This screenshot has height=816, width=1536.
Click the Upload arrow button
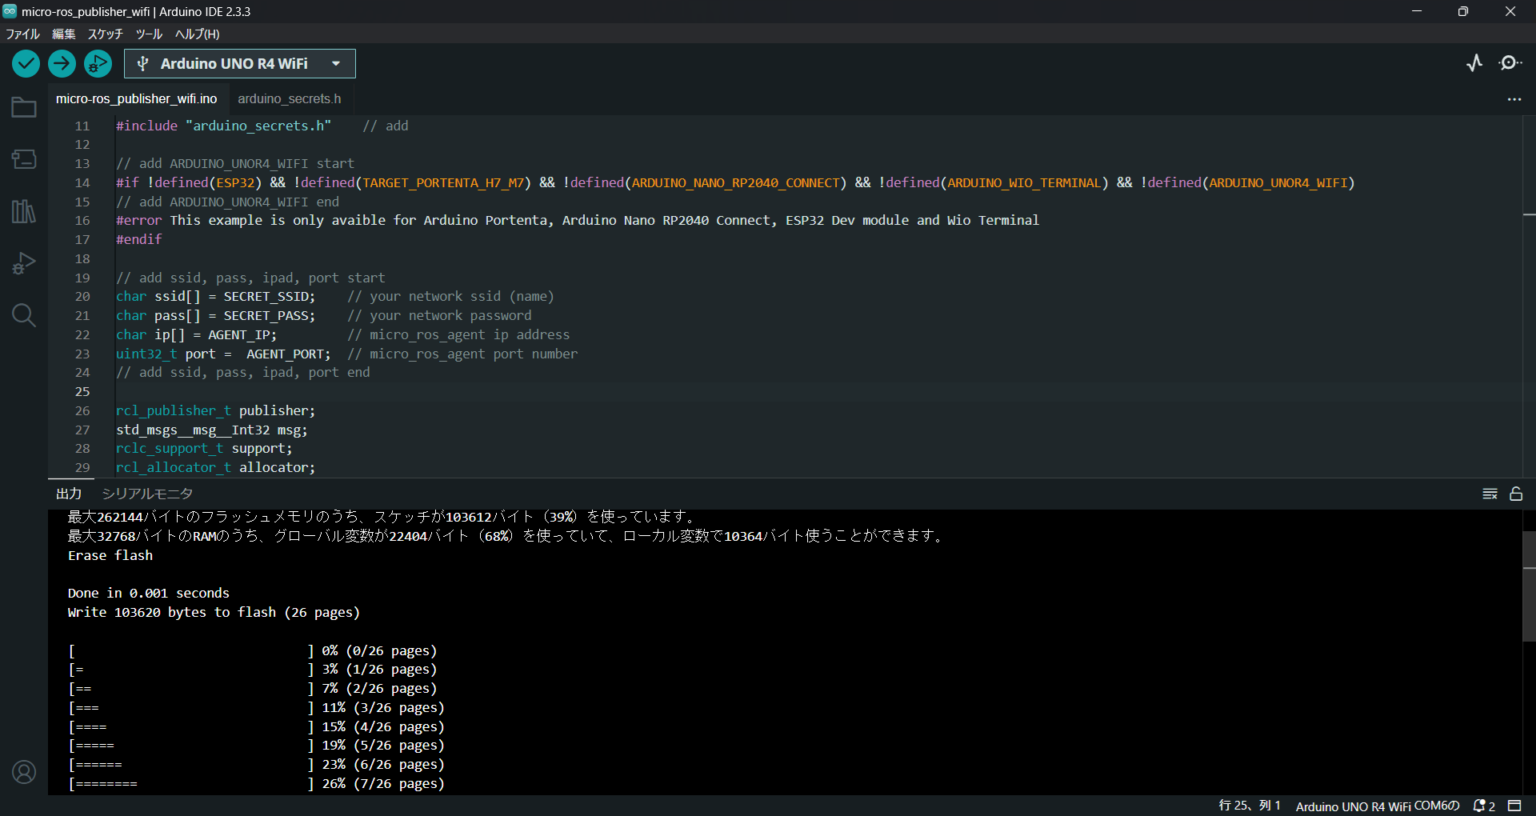point(62,64)
